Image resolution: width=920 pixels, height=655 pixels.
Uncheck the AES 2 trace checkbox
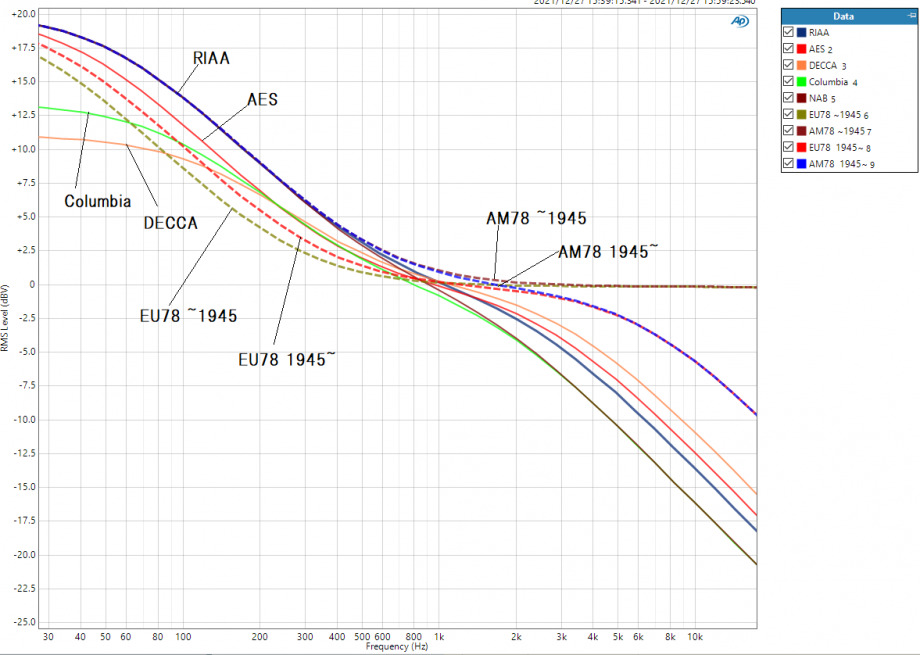click(789, 49)
